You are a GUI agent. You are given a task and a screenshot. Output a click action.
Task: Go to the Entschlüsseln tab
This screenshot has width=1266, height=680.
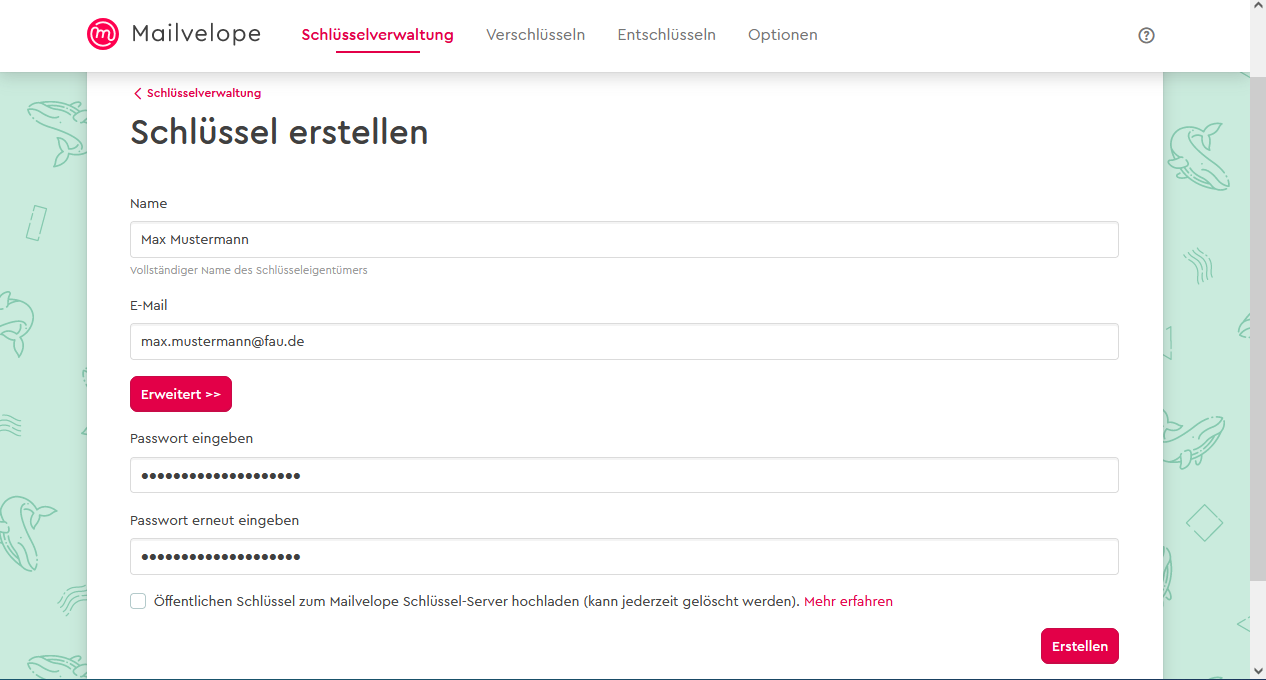pos(666,35)
